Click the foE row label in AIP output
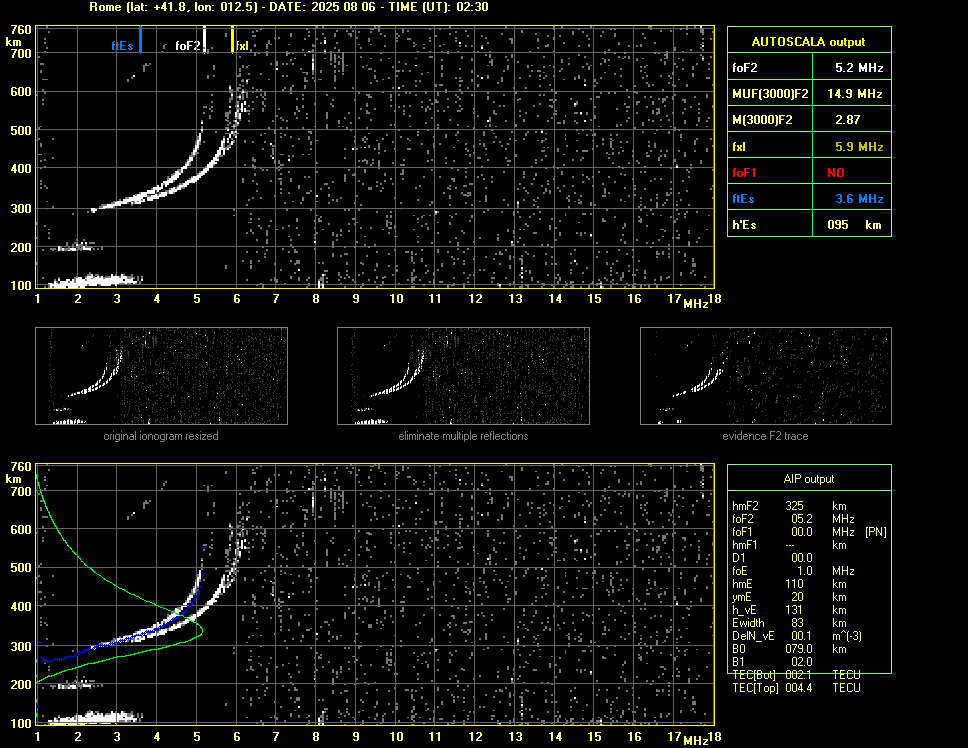The height and width of the screenshot is (748, 968). [740, 571]
